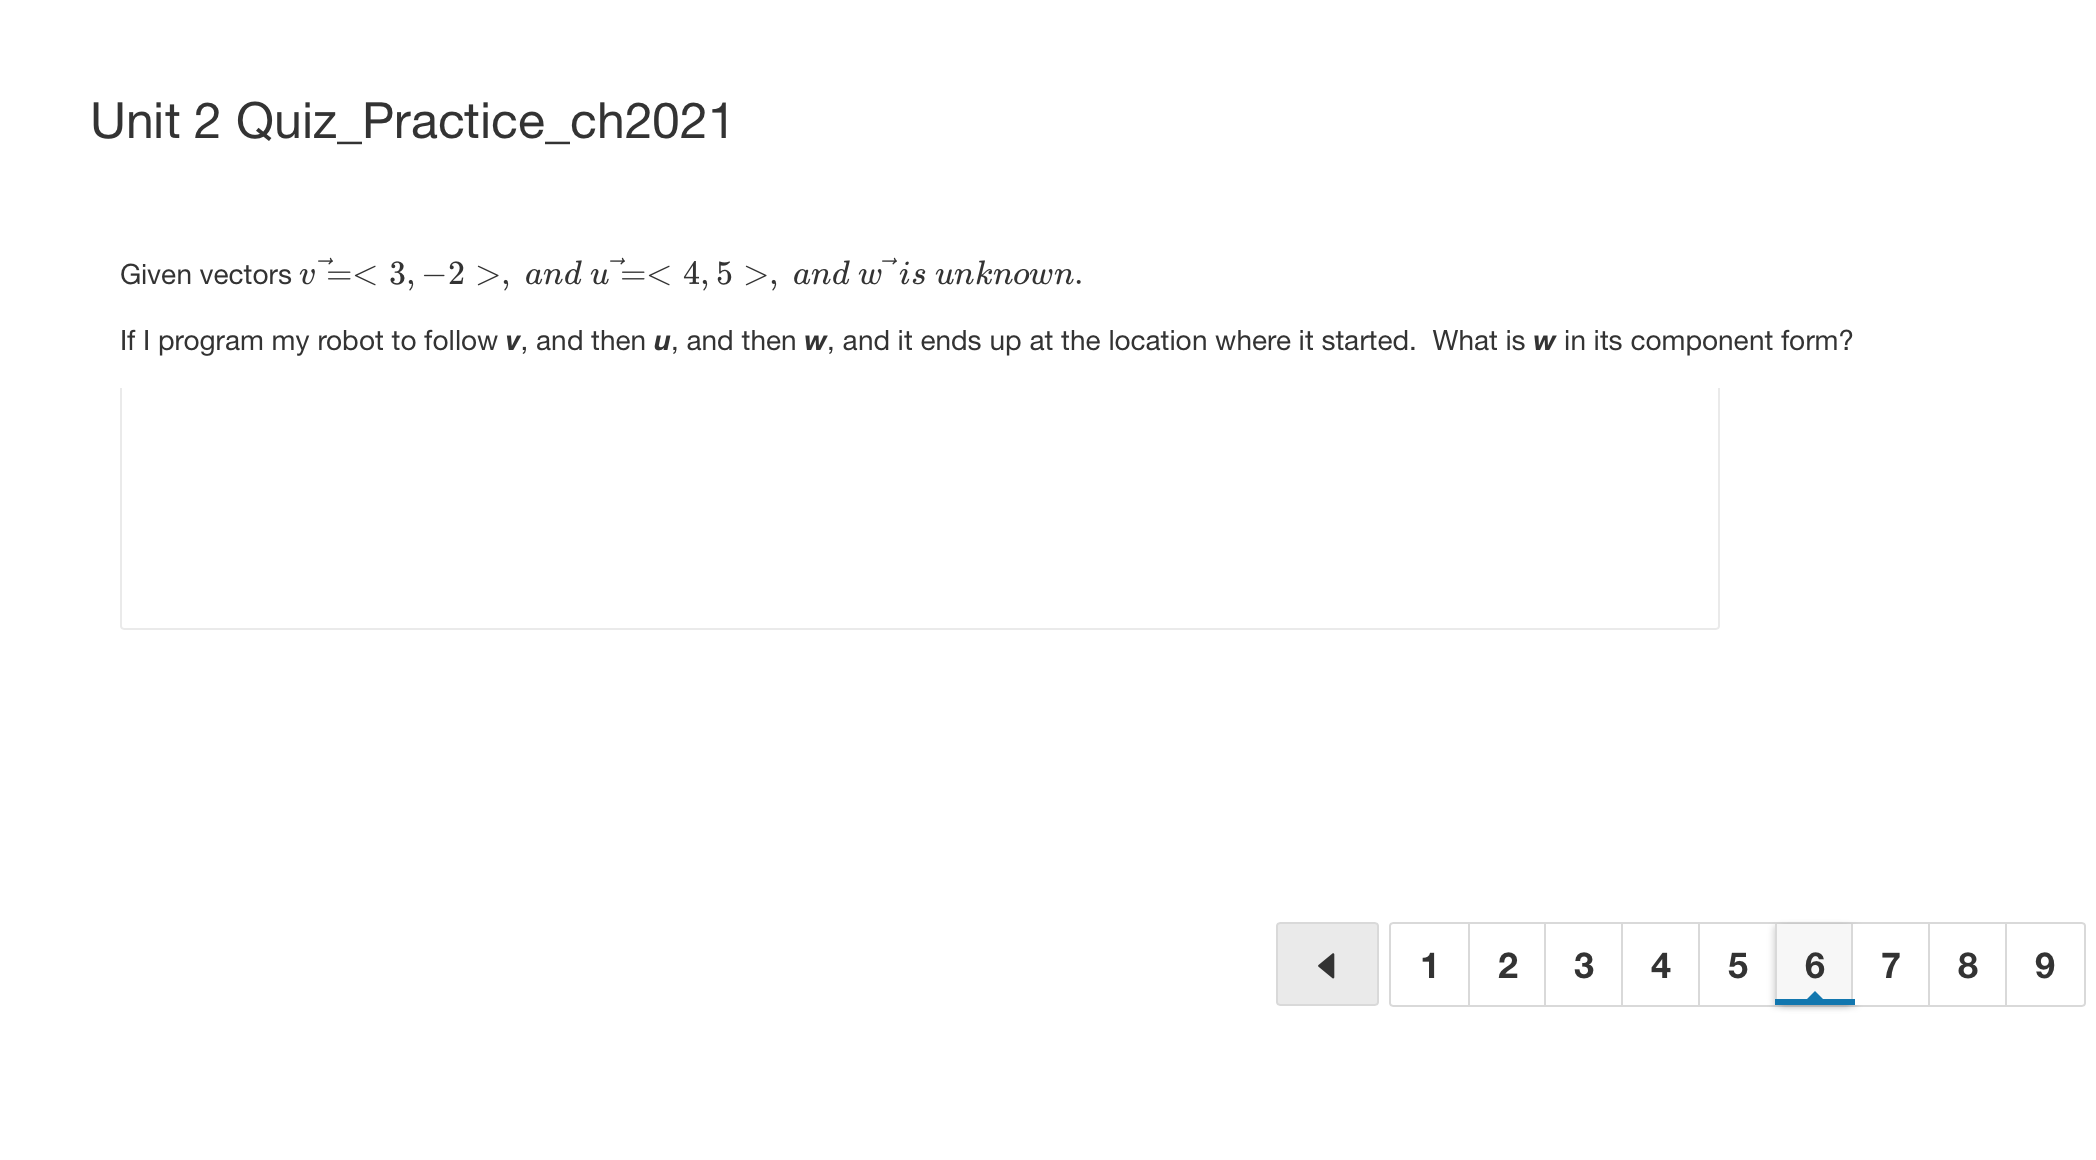Open the last question, page 9
This screenshot has width=2096, height=1160.
[x=2045, y=964]
